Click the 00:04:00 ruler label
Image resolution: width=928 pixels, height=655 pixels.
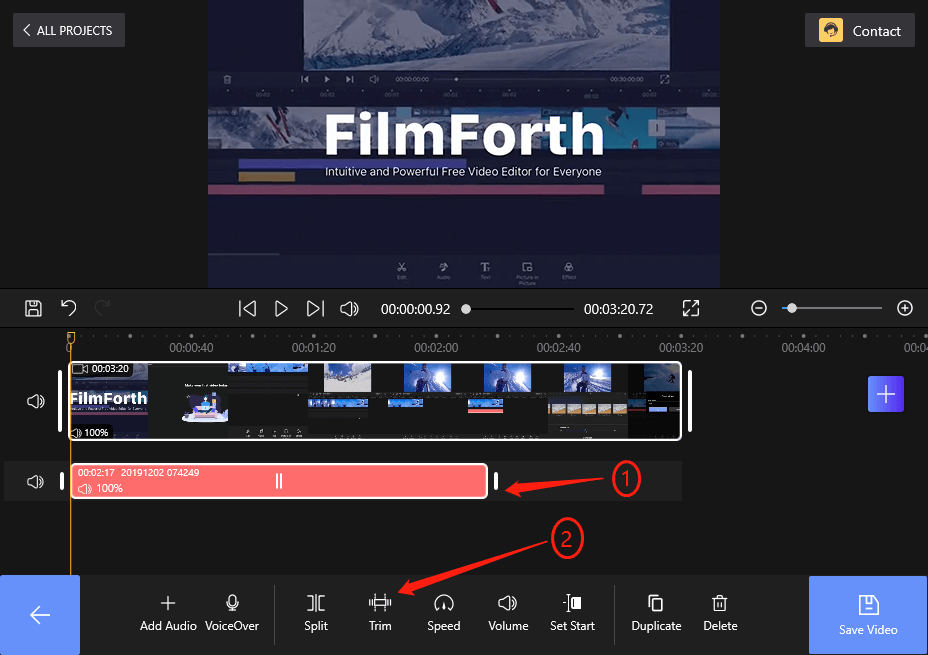coord(803,348)
